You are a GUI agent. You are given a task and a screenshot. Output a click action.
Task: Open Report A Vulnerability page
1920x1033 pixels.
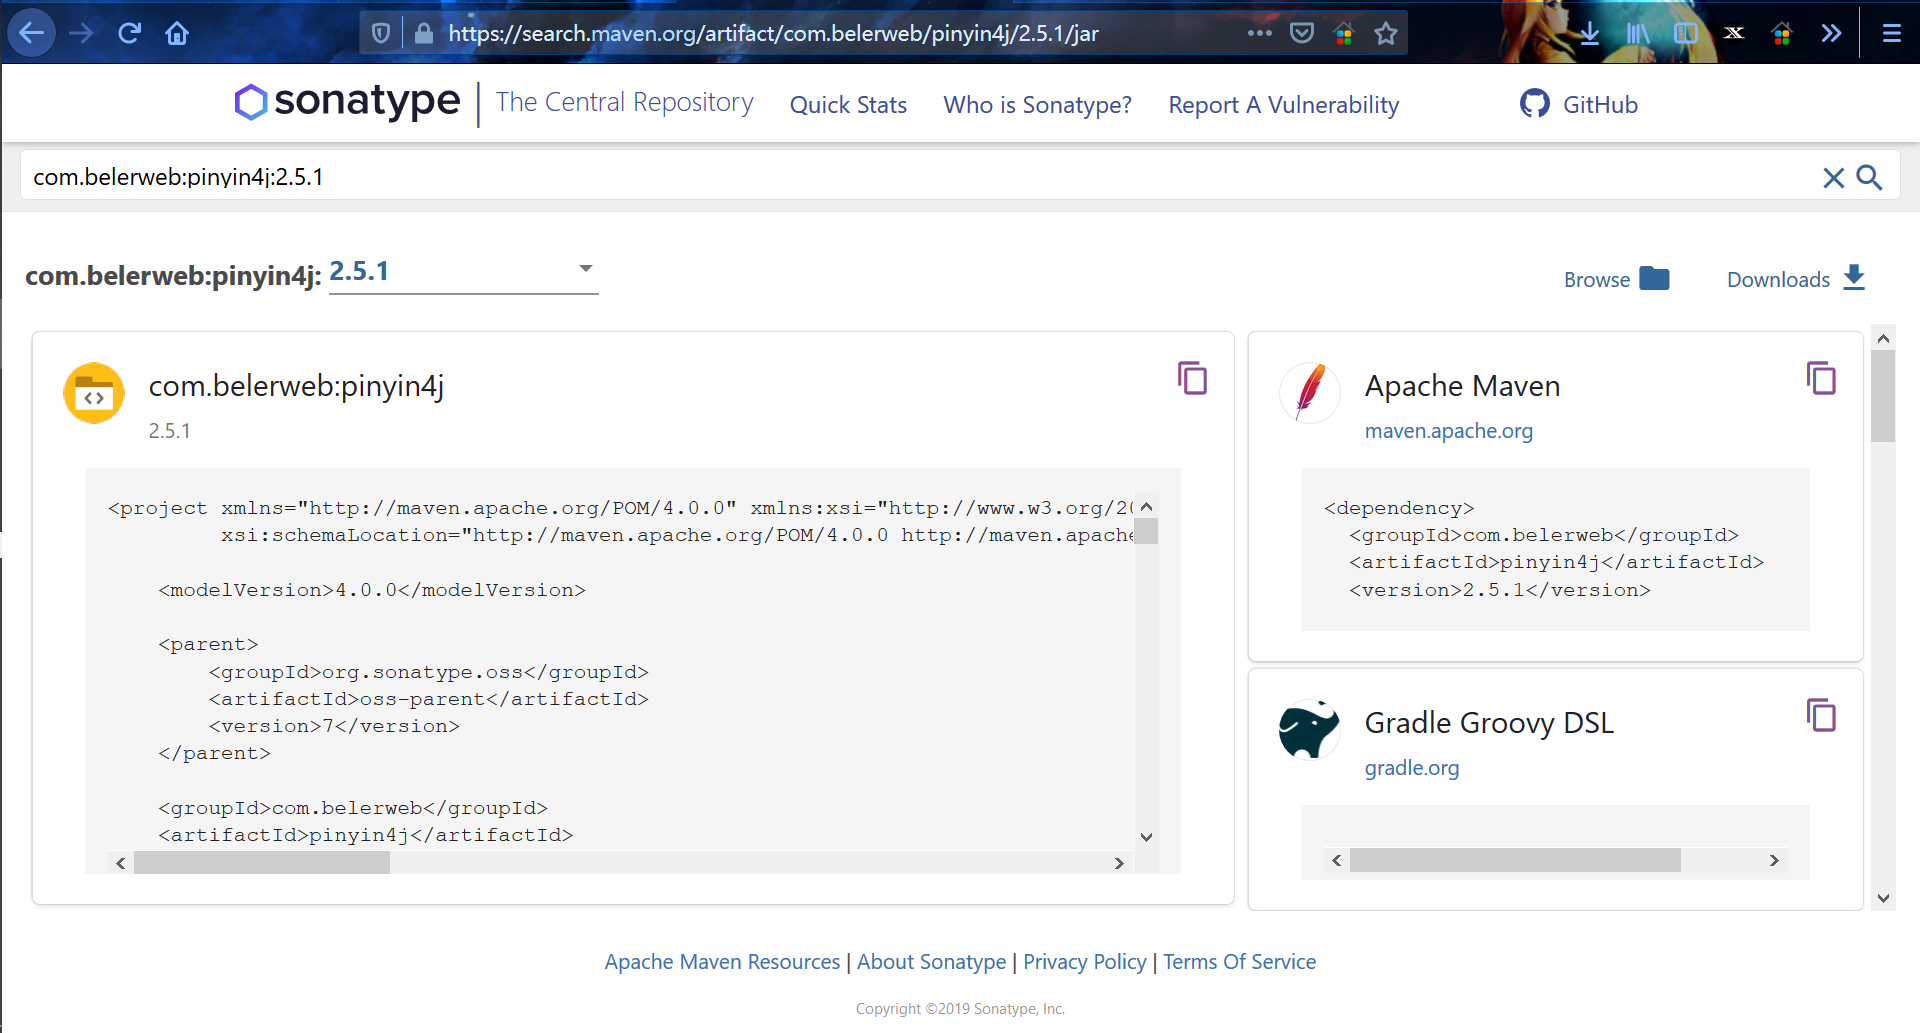[1283, 105]
